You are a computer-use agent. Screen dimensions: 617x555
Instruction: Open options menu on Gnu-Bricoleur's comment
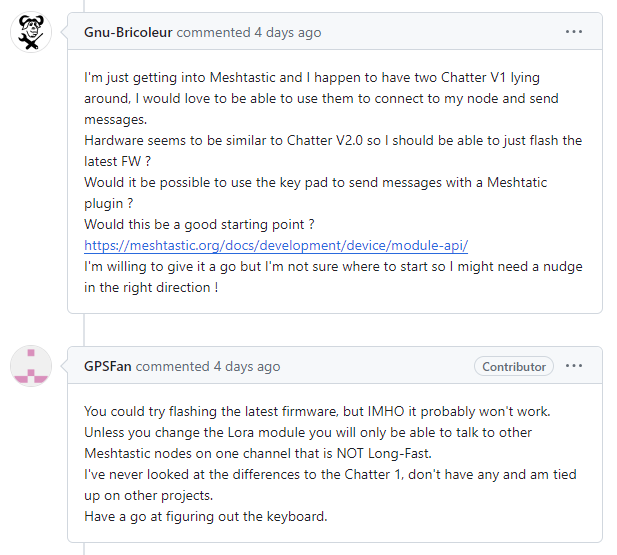pos(573,32)
